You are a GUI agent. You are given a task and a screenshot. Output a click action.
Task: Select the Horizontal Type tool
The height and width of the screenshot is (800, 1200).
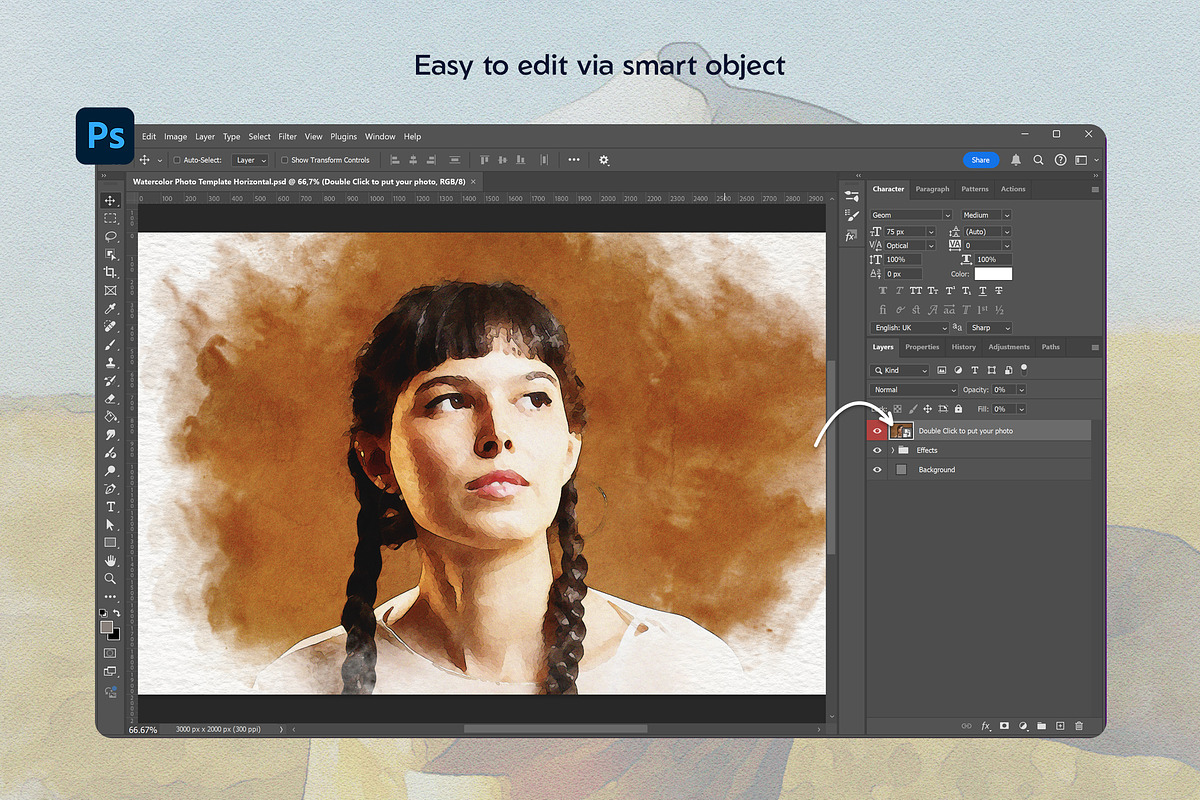point(110,507)
